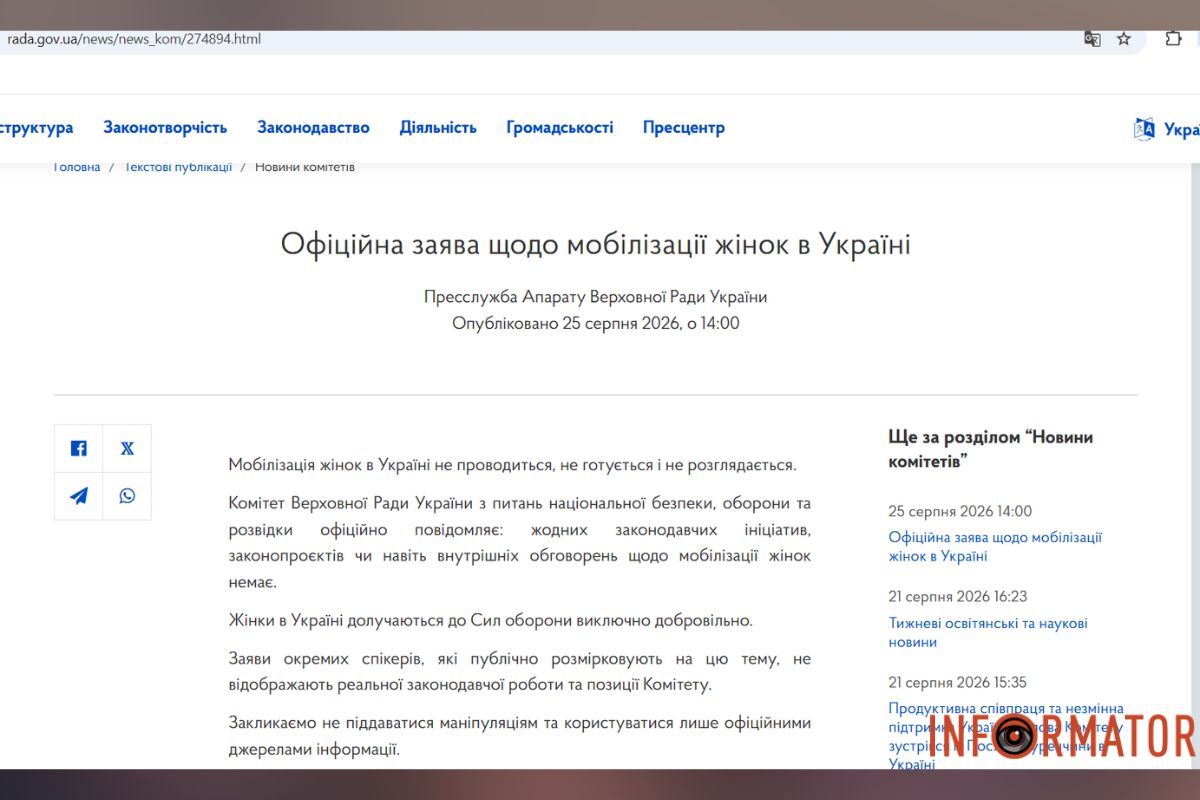Click paragraph starting Мобілізація жінок в Україні не проводиться
This screenshot has width=1200, height=800.
pyautogui.click(x=513, y=465)
